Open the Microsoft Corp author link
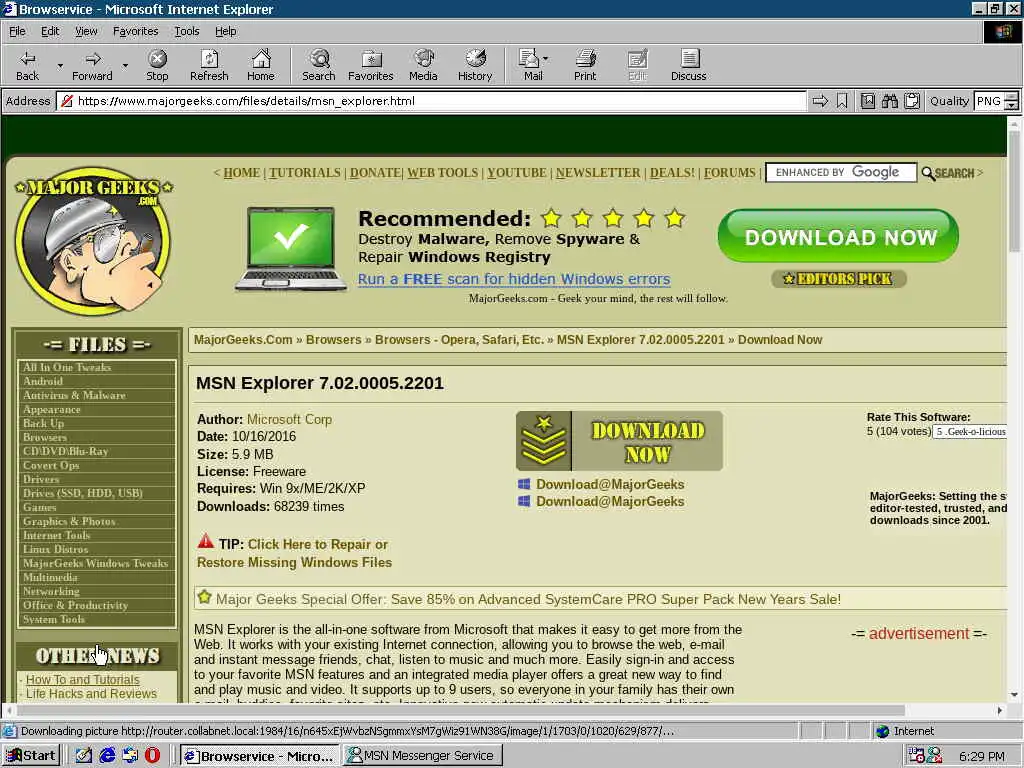 click(289, 419)
